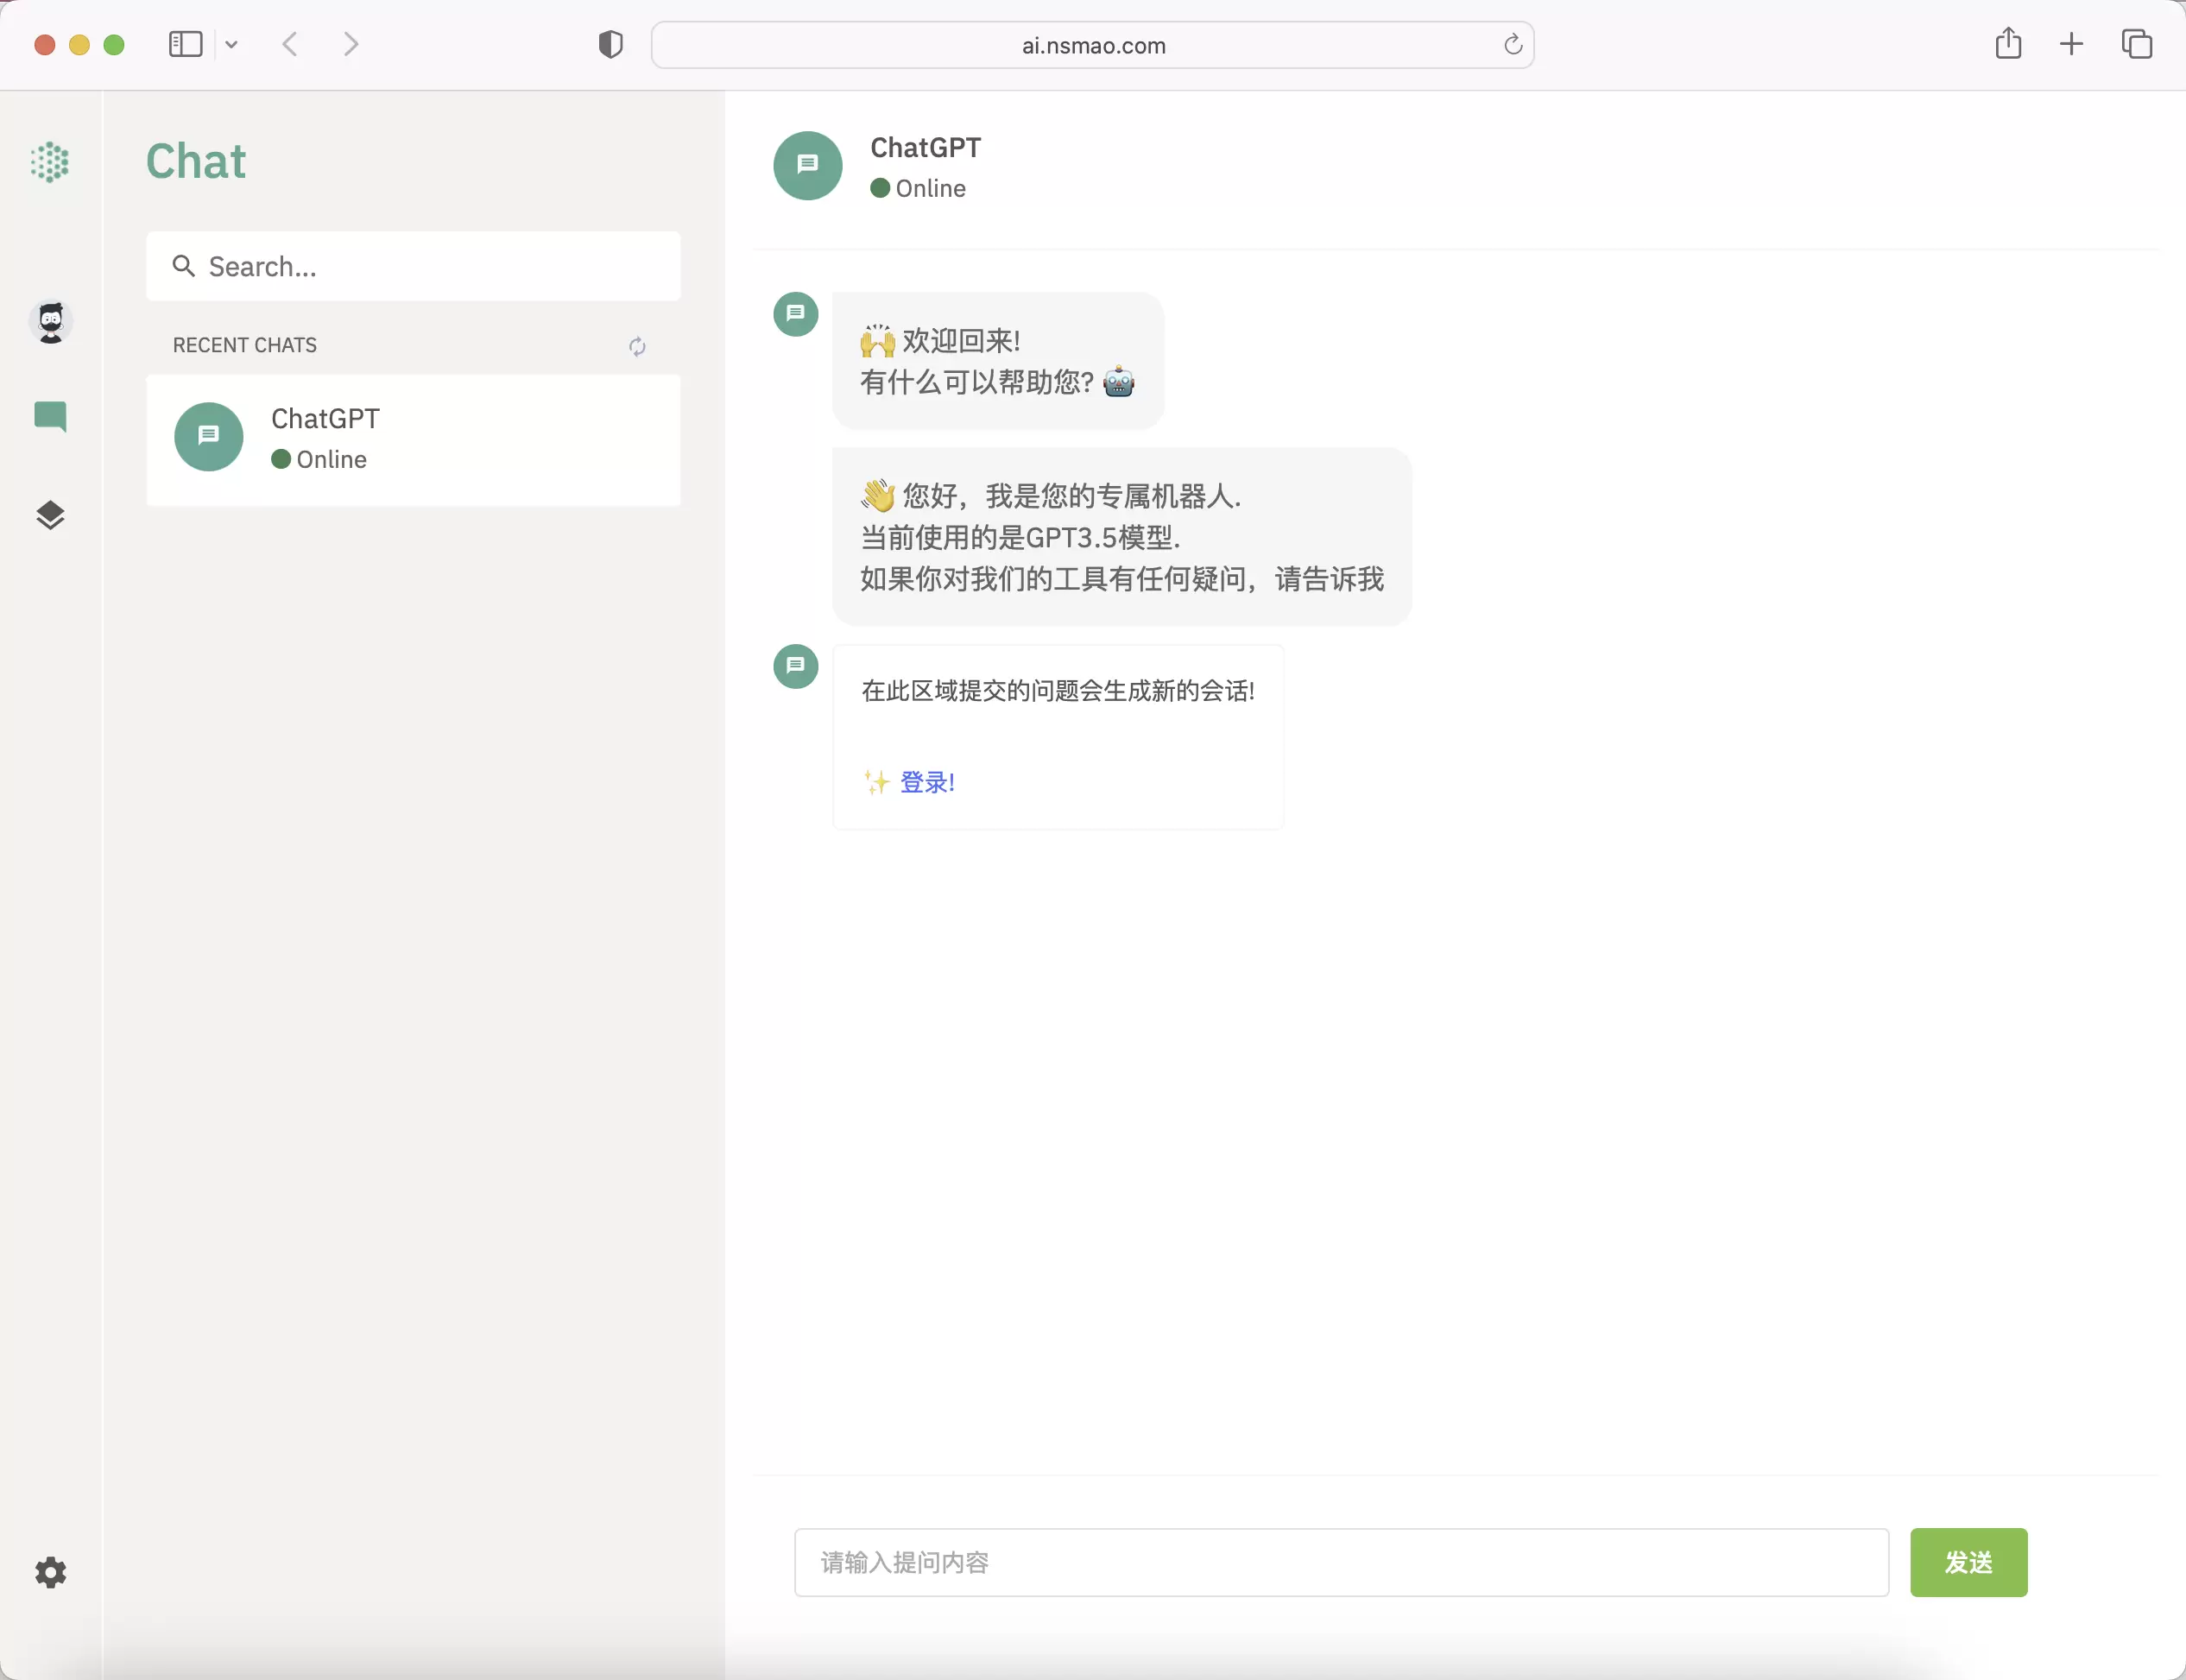The height and width of the screenshot is (1680, 2186).
Task: Click the ChatGPT avatar in chat header
Action: [808, 166]
